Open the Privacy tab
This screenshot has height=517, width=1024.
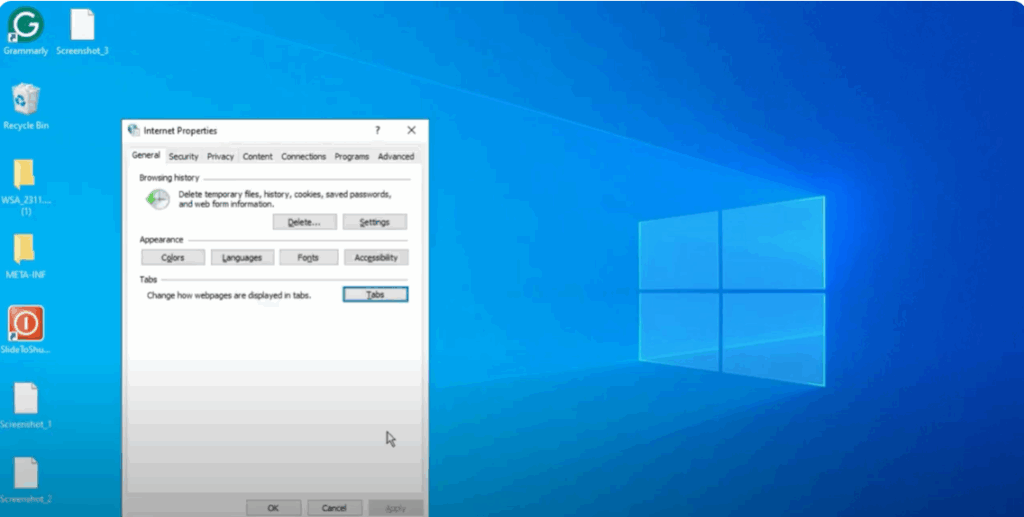point(220,157)
